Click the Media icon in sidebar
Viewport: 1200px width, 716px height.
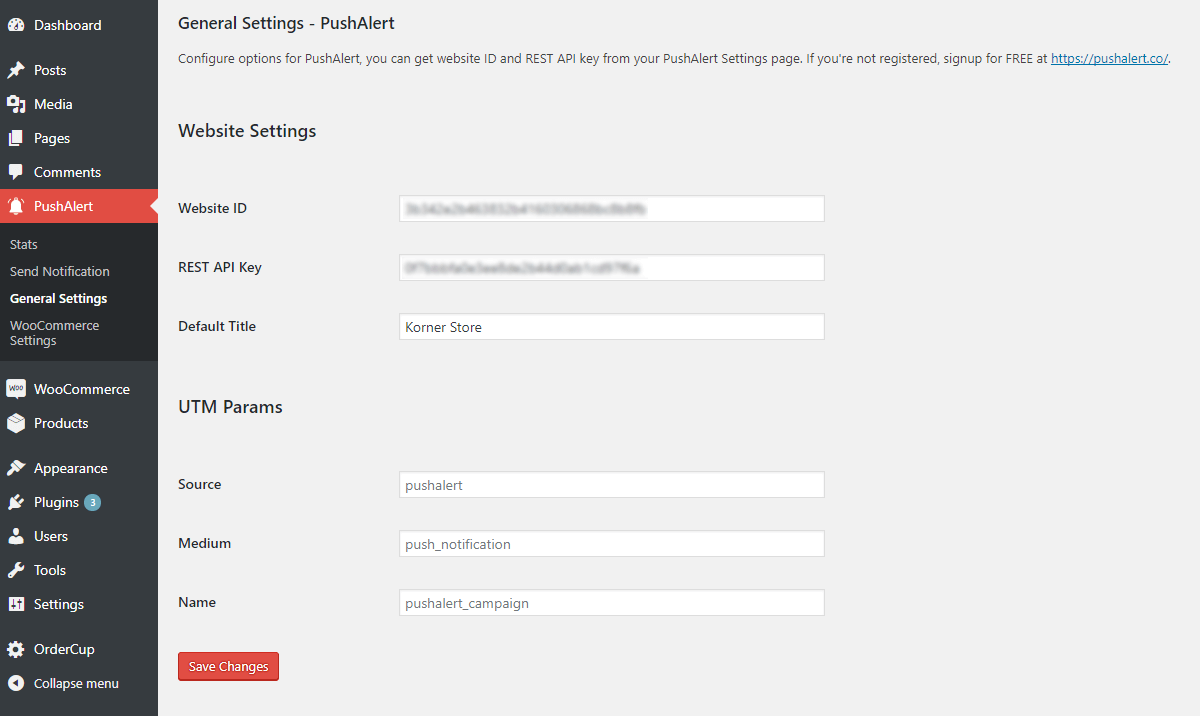click(16, 104)
